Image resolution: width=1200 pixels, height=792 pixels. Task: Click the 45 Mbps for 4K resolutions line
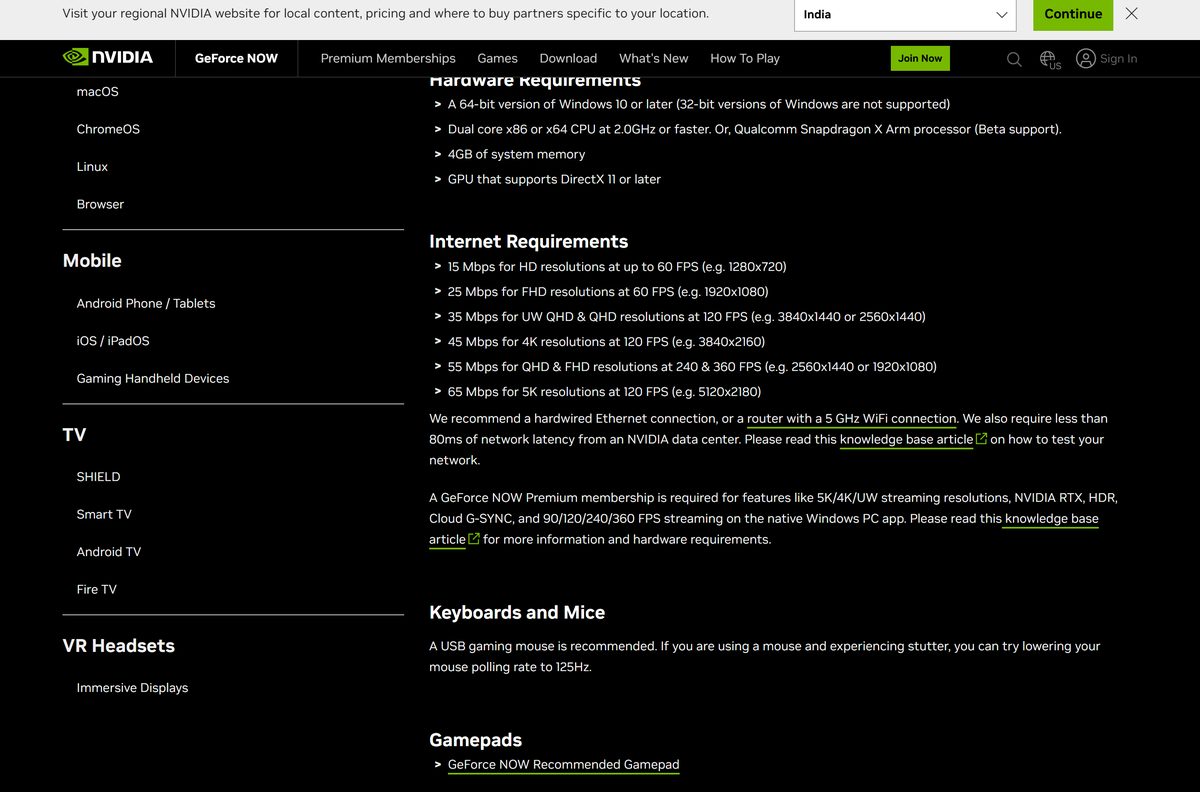click(x=607, y=342)
